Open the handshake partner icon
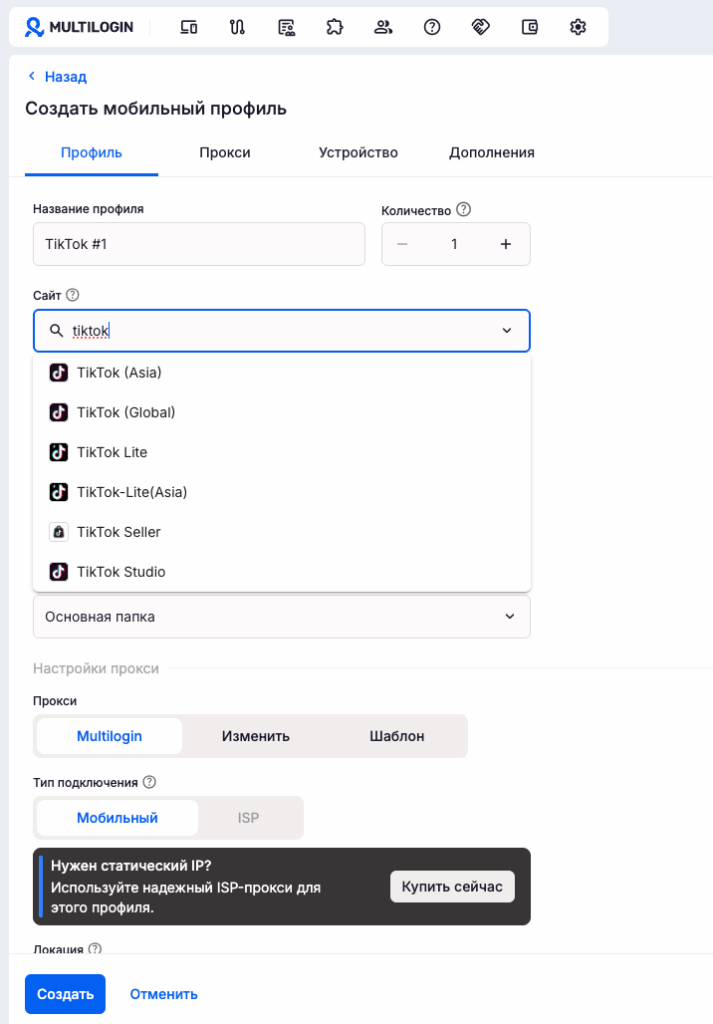Viewport: 713px width, 1024px height. [481, 27]
